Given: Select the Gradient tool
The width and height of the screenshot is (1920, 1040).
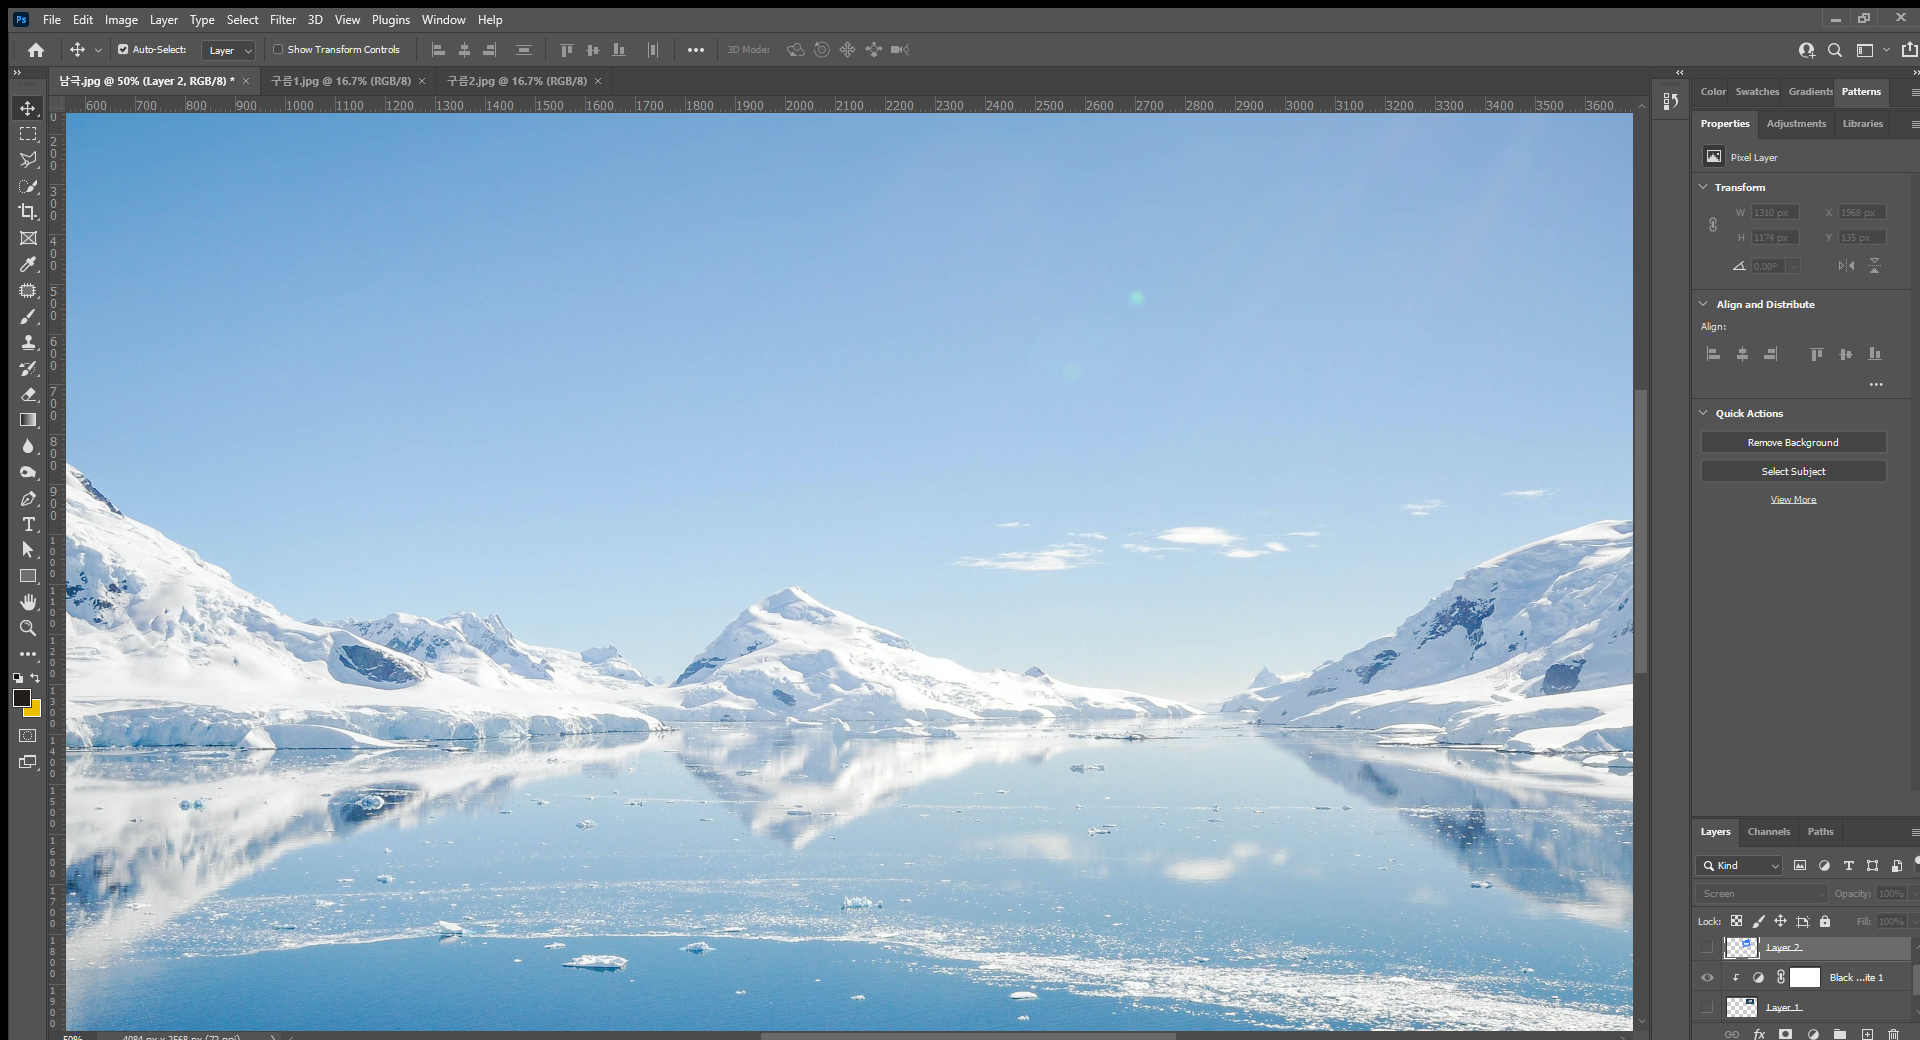Looking at the screenshot, I should point(28,420).
